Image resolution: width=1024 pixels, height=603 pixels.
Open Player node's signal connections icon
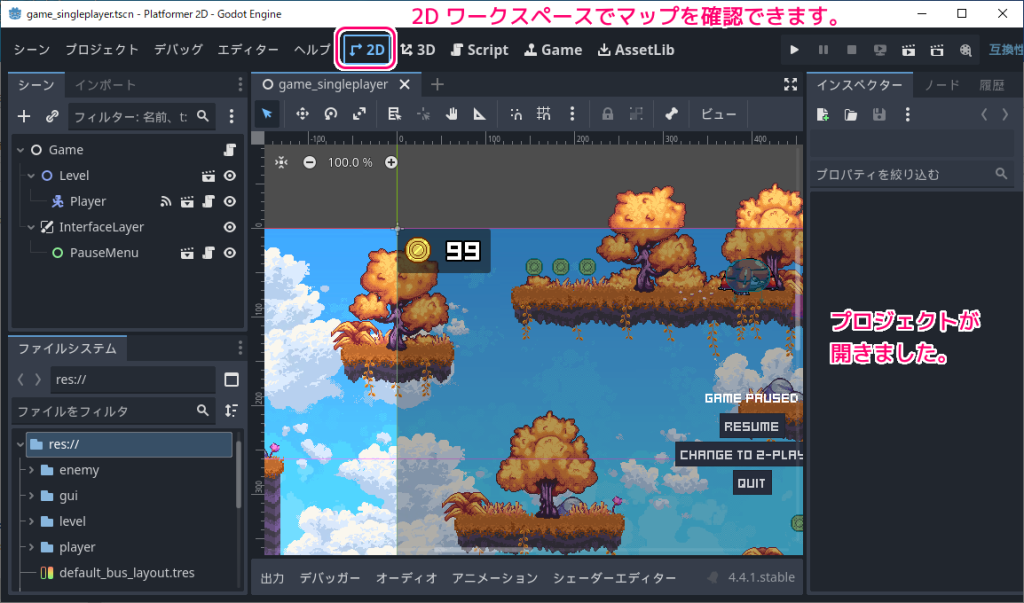(166, 201)
